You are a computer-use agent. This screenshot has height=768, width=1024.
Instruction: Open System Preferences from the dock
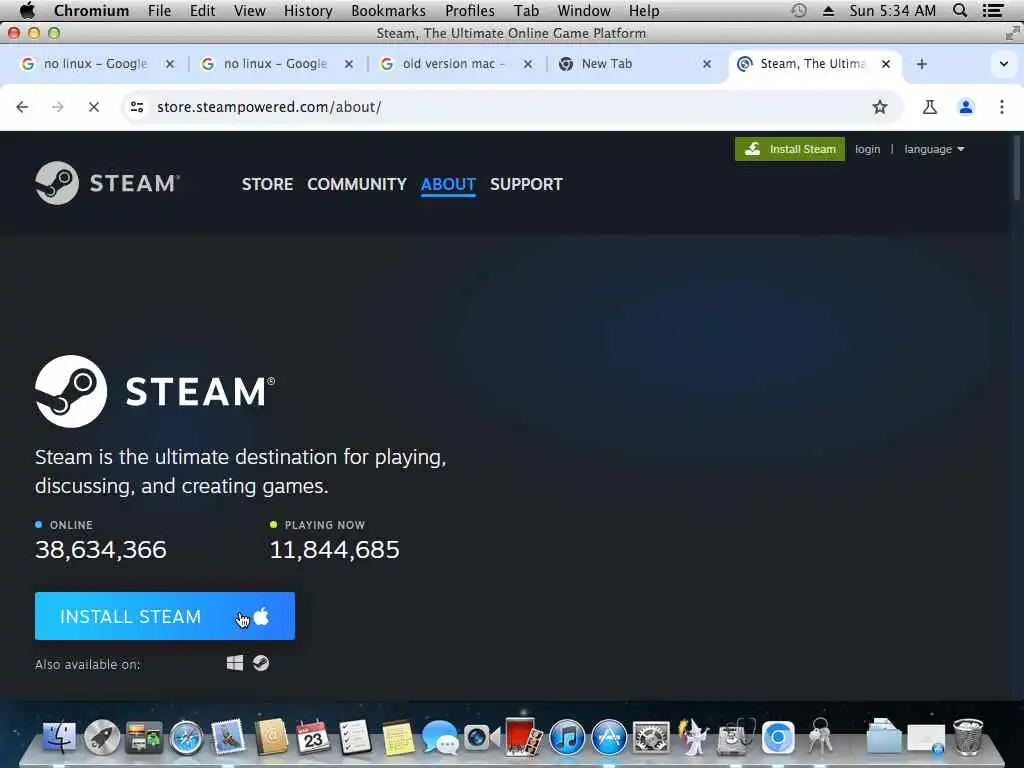click(651, 738)
